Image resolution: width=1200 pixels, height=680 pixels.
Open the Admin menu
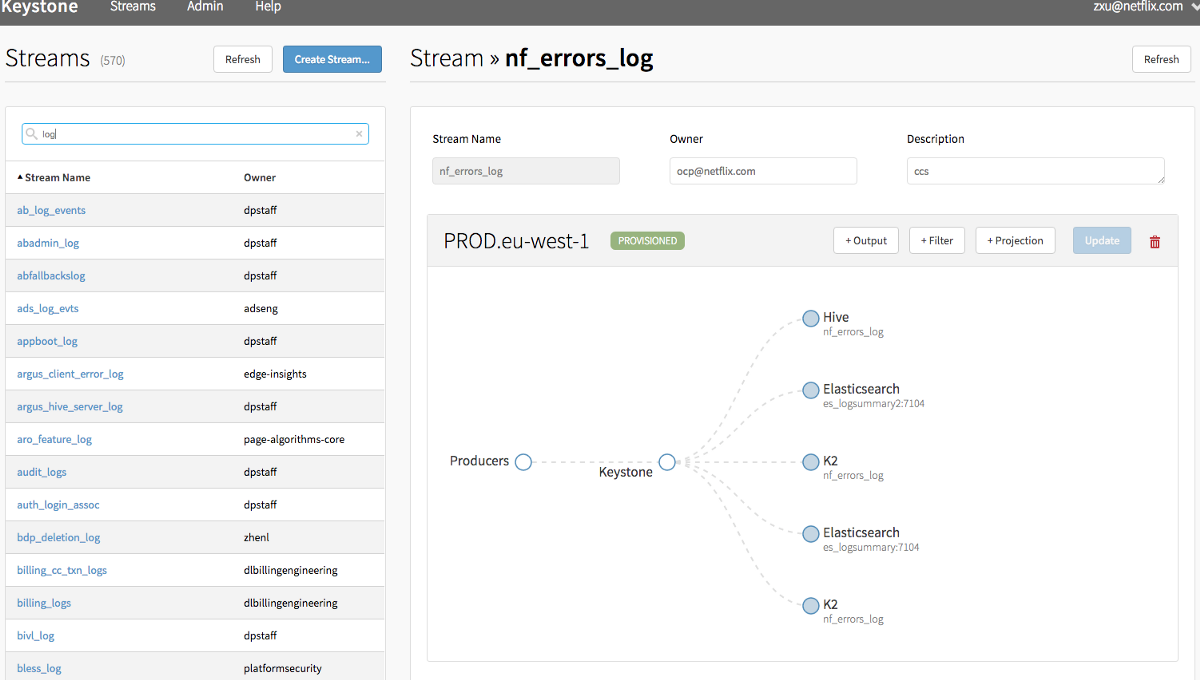click(x=205, y=7)
